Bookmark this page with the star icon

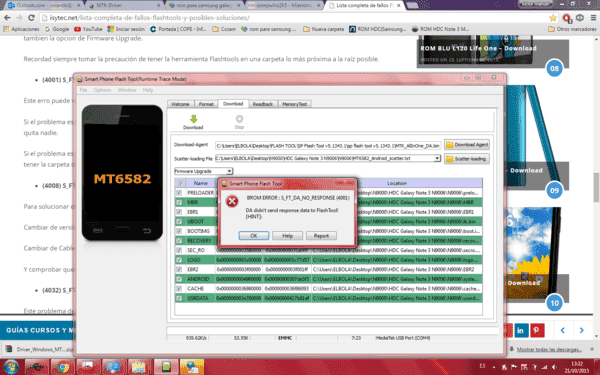553,18
